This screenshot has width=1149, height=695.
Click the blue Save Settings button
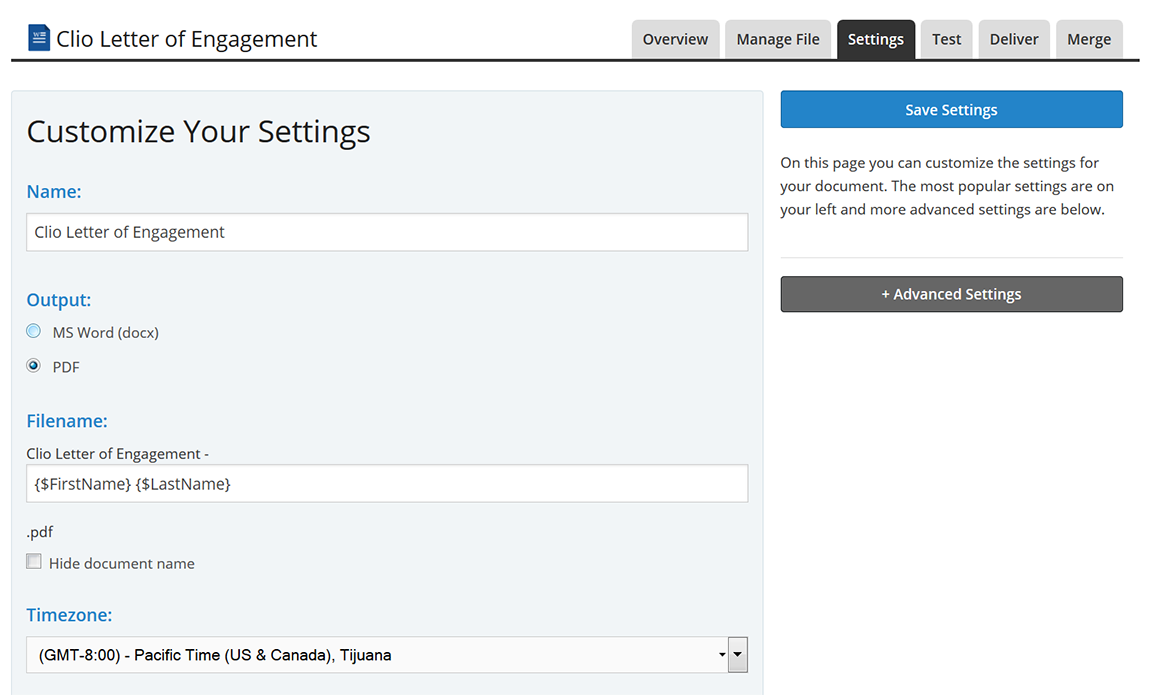951,110
